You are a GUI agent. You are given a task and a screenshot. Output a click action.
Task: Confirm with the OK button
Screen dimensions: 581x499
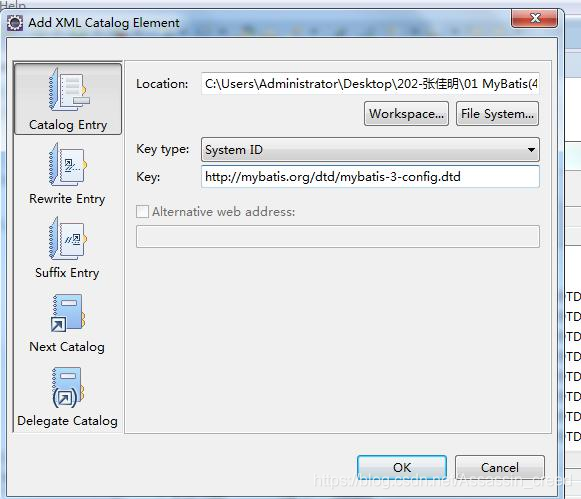[402, 468]
